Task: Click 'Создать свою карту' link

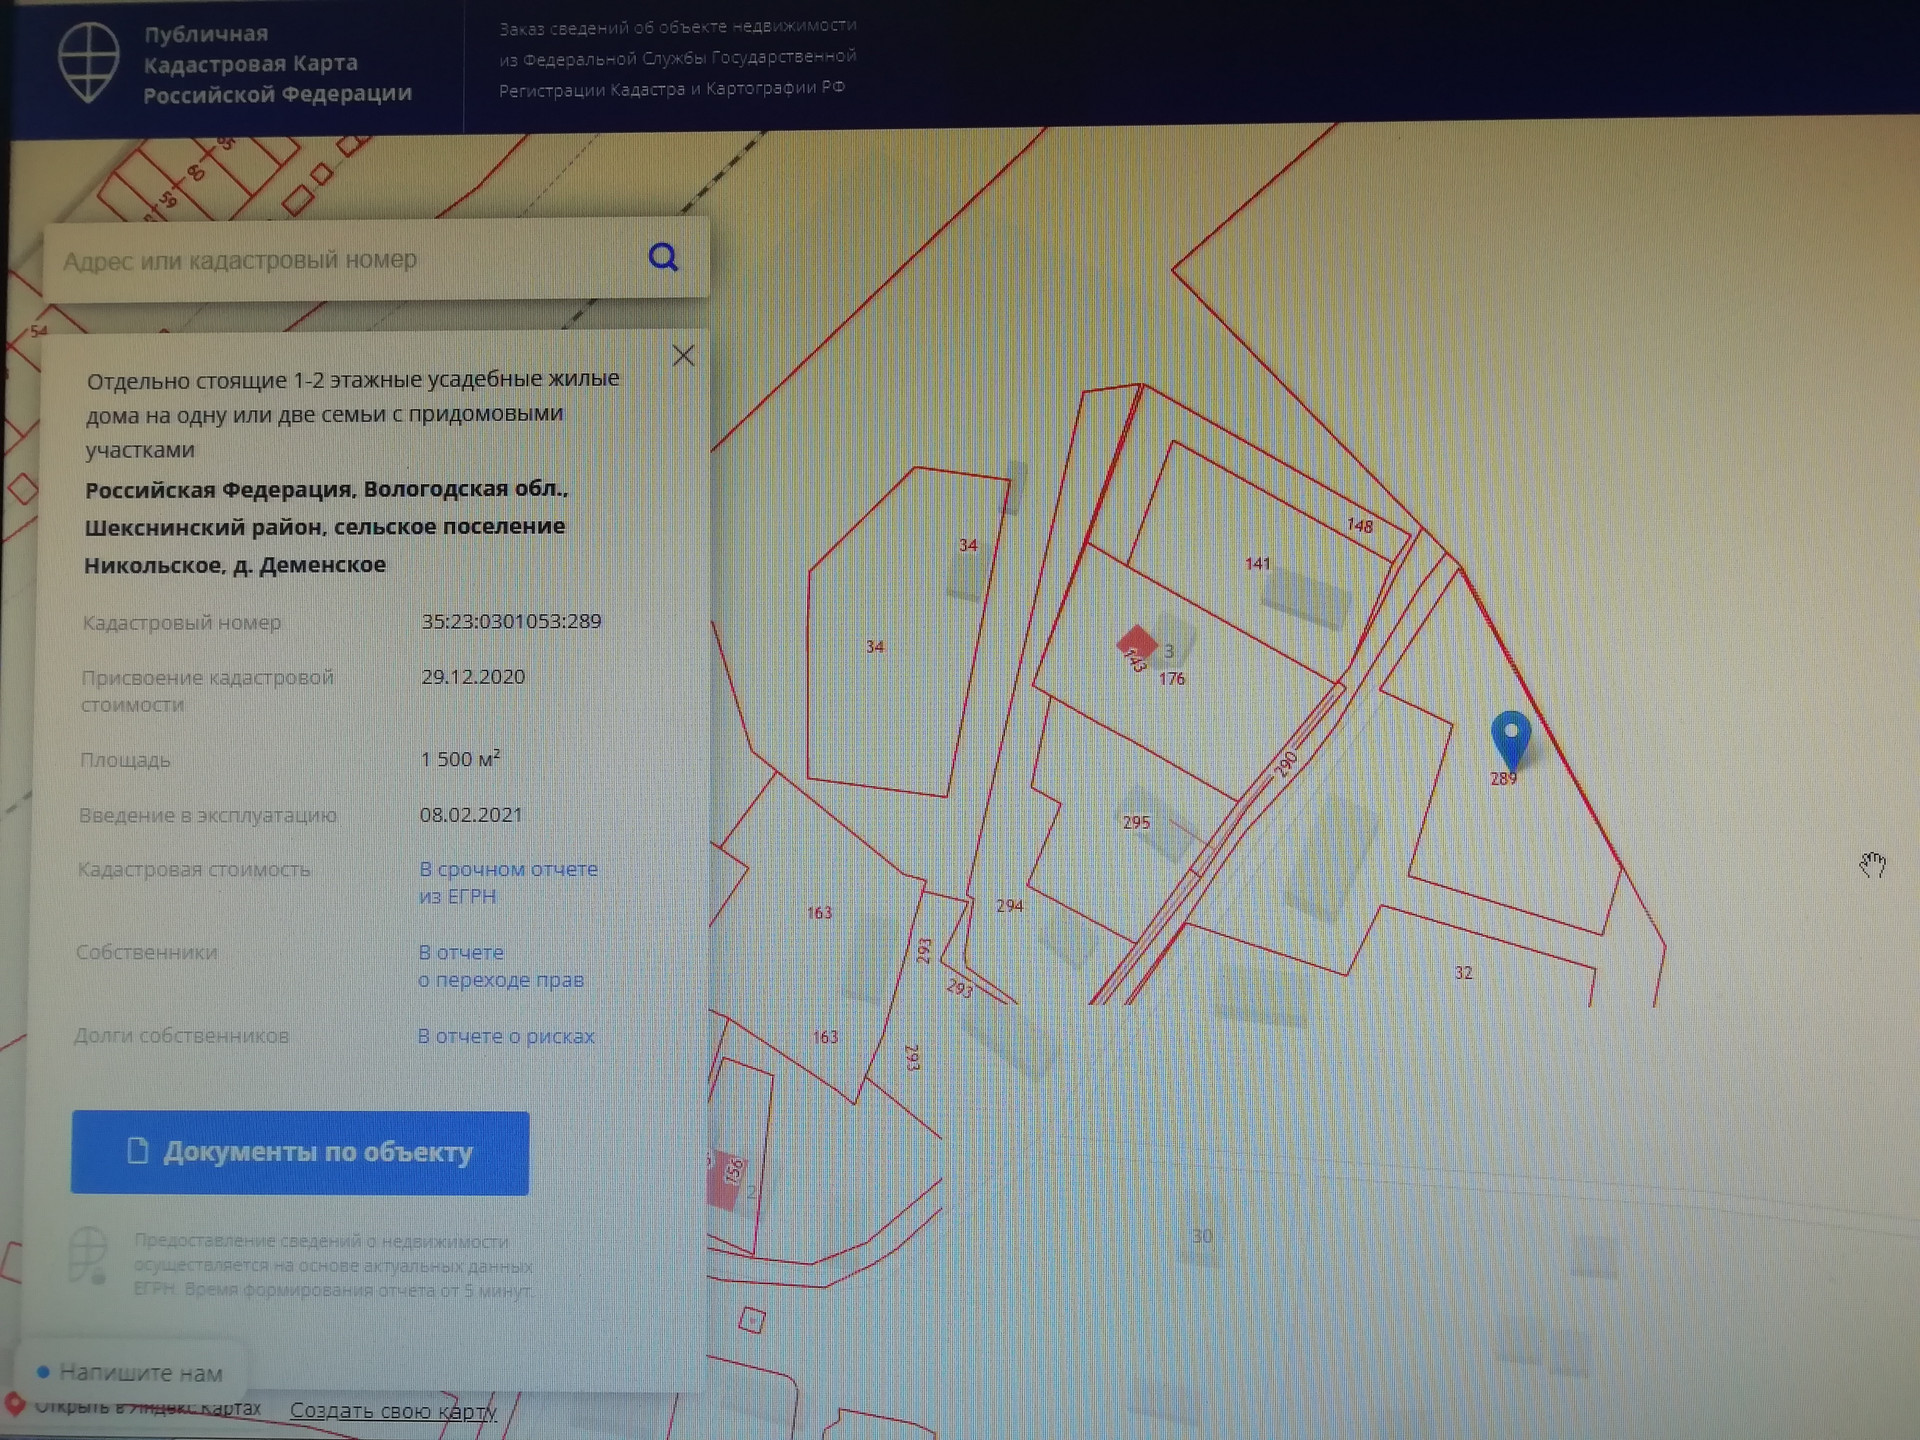Action: [x=393, y=1411]
